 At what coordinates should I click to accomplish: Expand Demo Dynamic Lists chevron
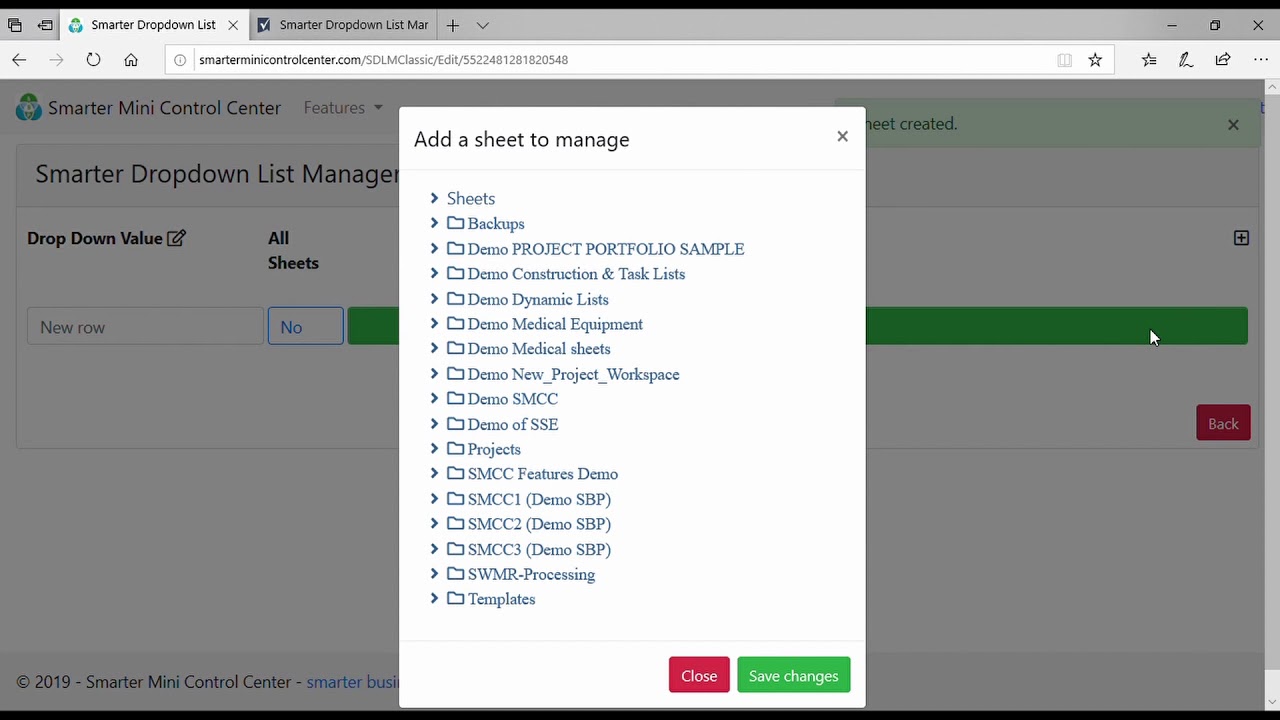click(434, 298)
